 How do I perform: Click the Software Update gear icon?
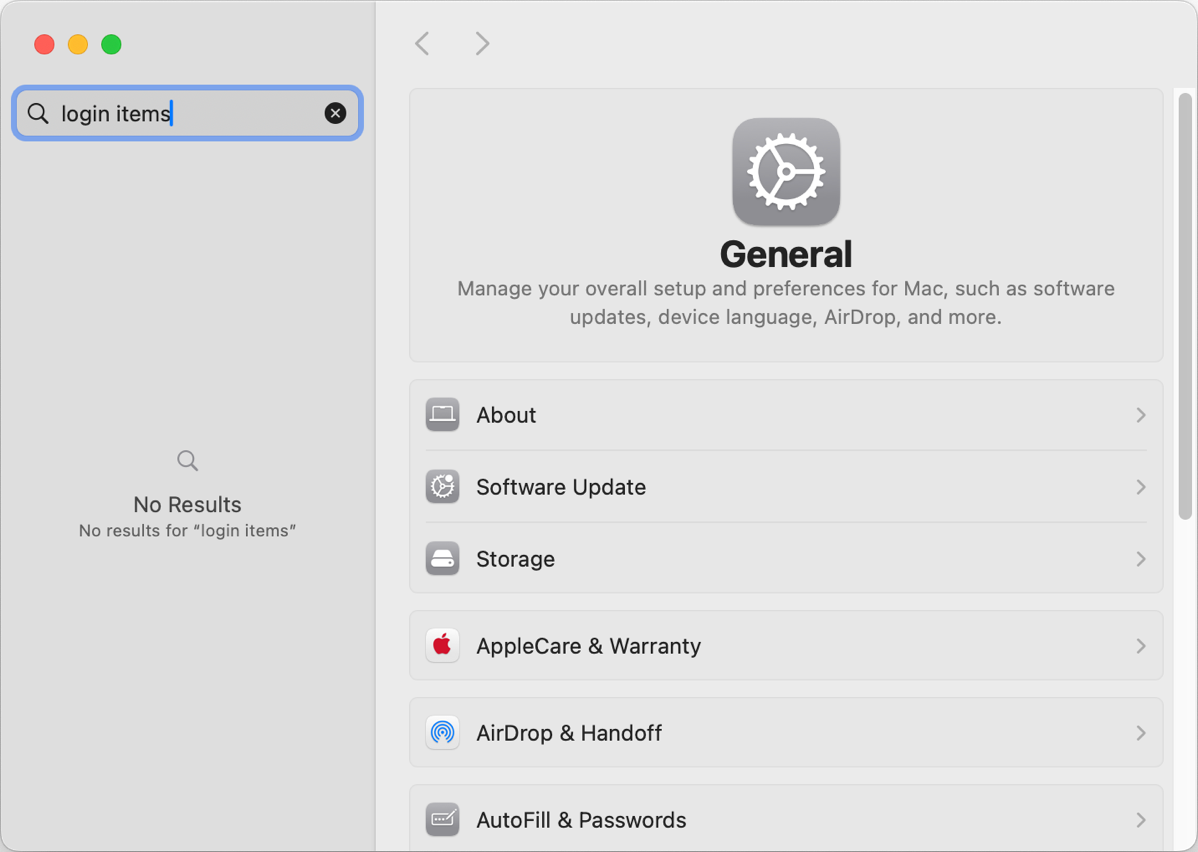tap(442, 487)
